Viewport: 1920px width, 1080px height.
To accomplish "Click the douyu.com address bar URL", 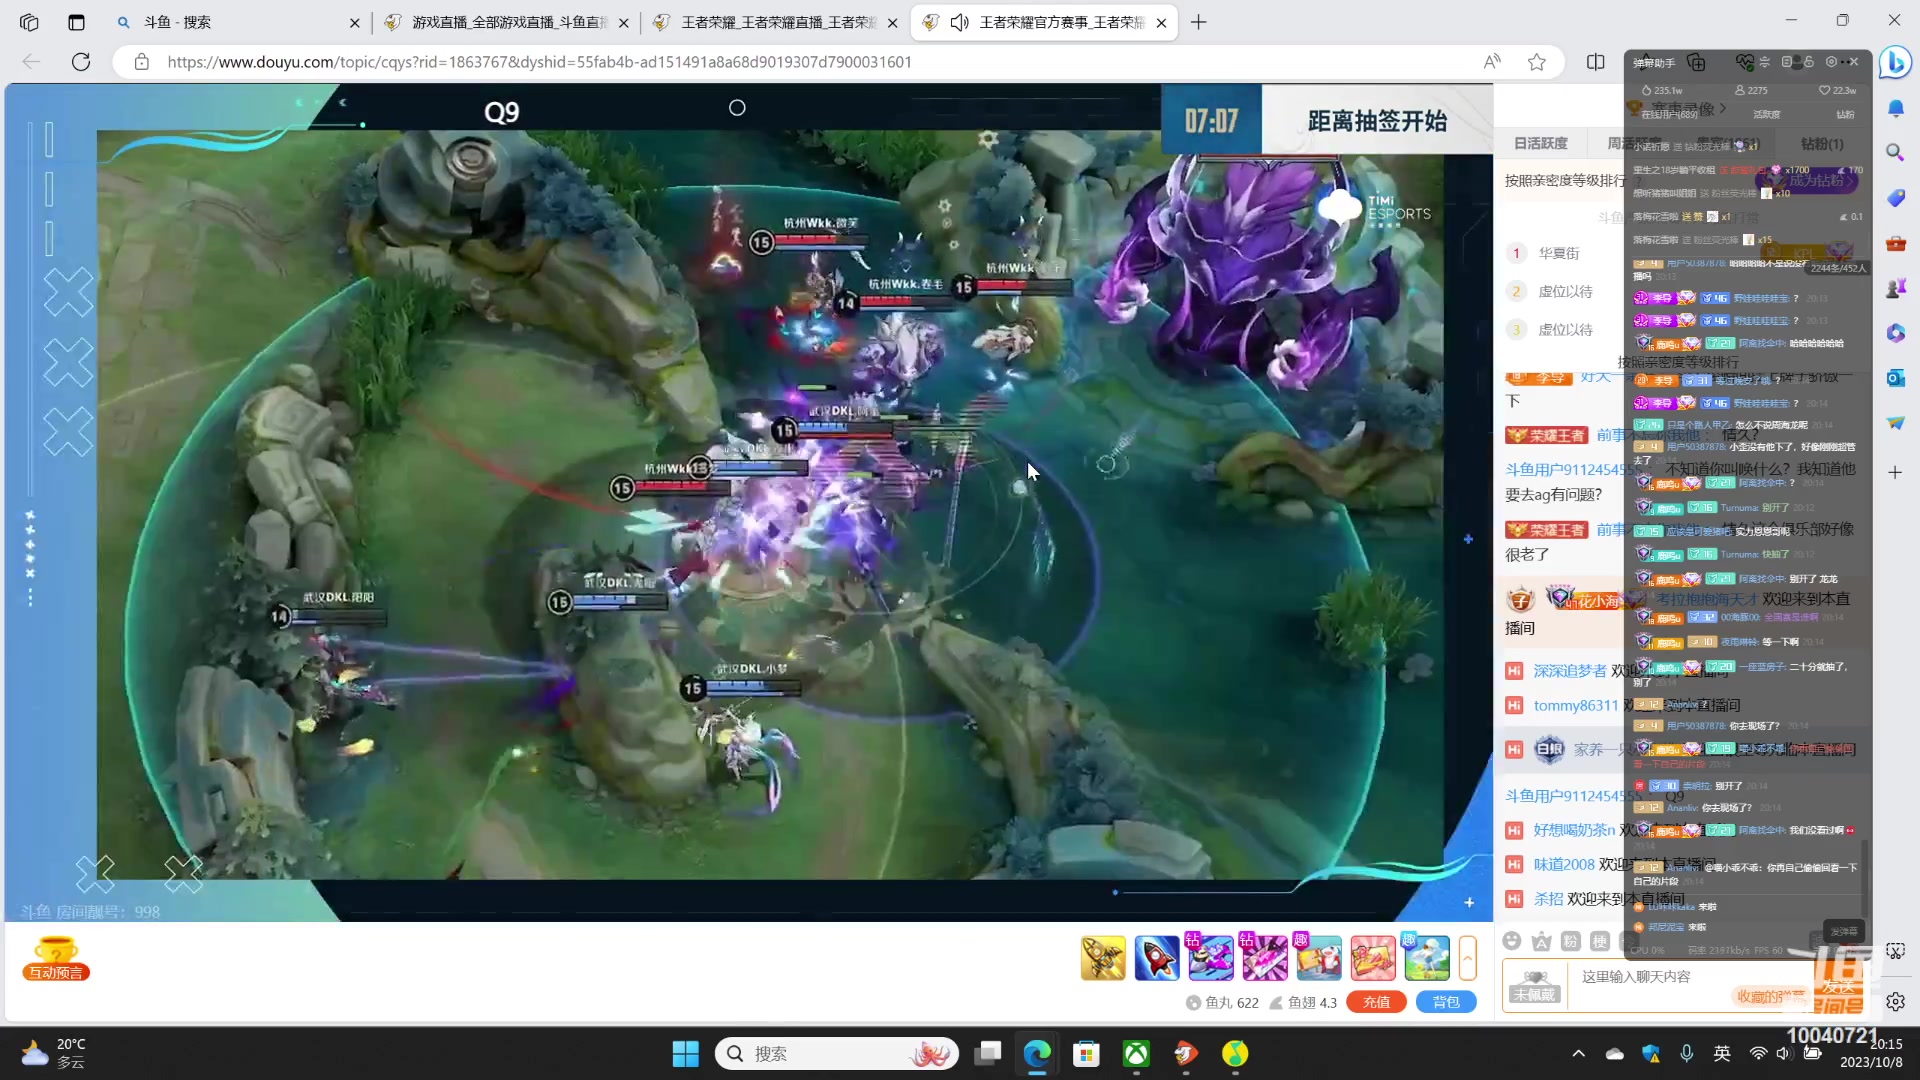I will point(540,62).
